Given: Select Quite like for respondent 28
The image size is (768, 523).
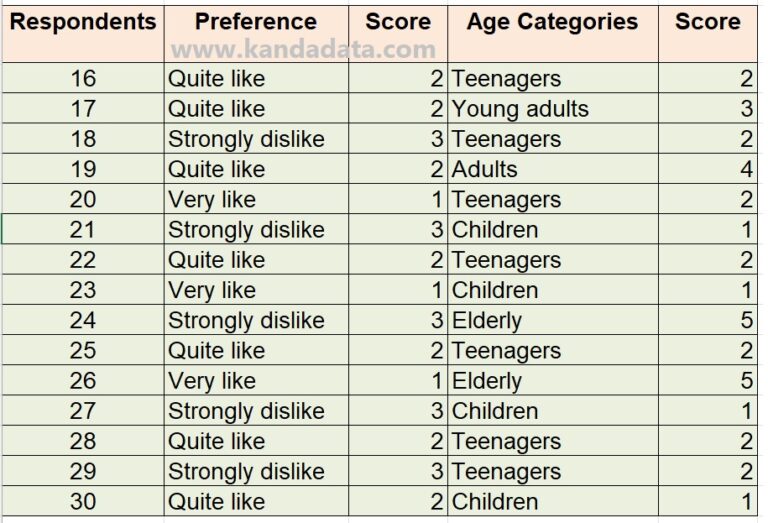Looking at the screenshot, I should click(216, 441).
